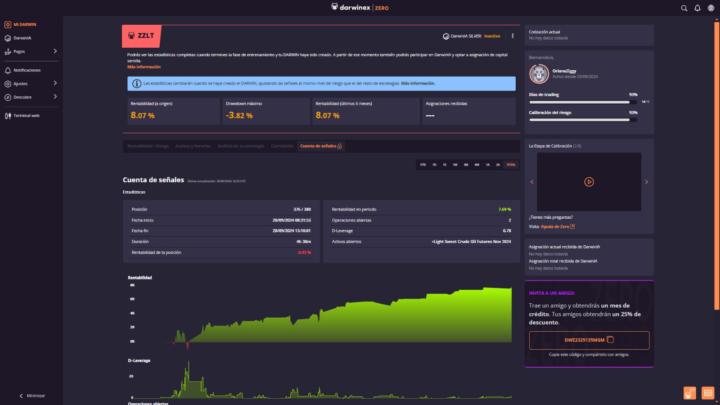The width and height of the screenshot is (720, 405).
Task: Go to previous video in carousel
Action: click(532, 182)
